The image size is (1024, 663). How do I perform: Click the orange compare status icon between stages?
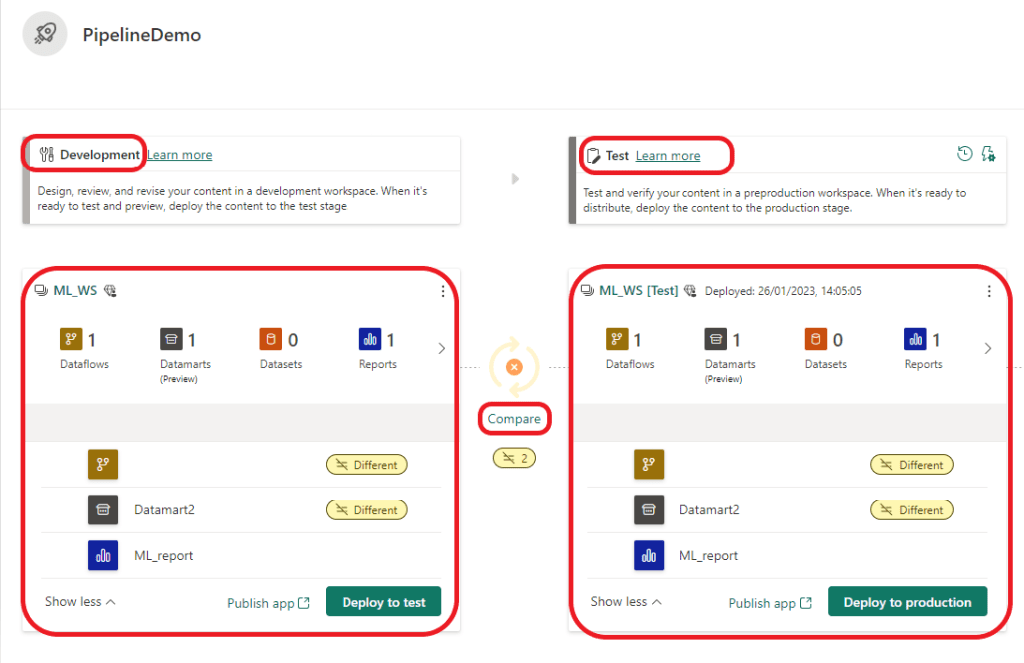[514, 367]
